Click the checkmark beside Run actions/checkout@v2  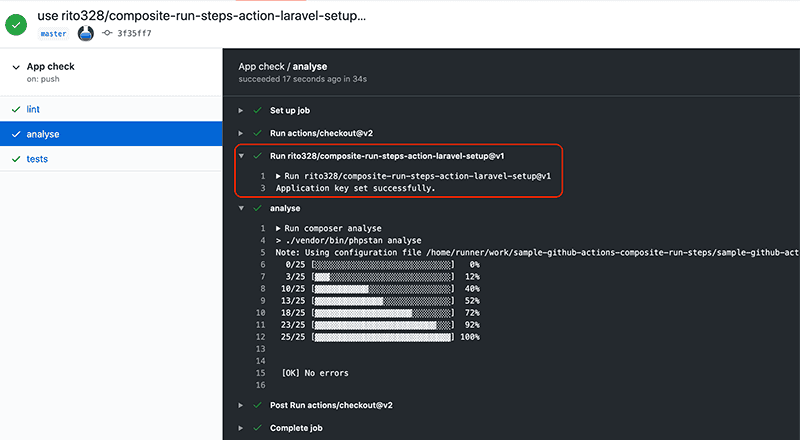(257, 133)
